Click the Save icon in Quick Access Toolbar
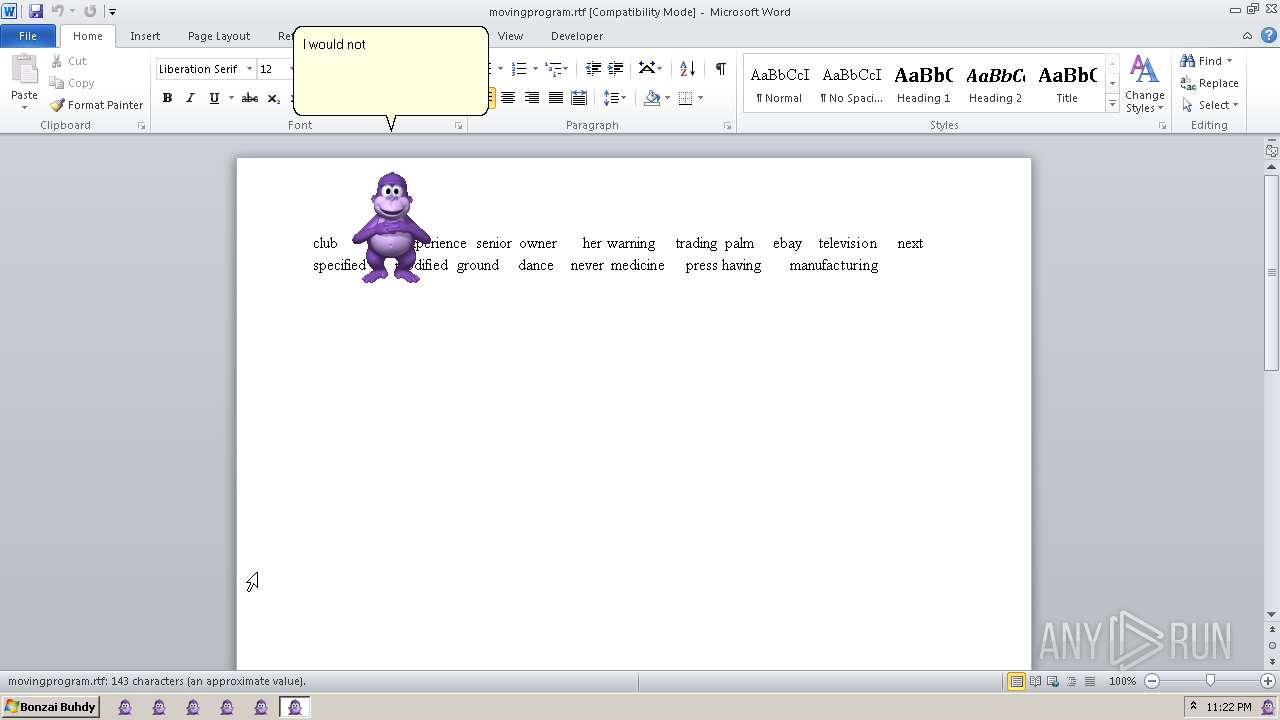1280x720 pixels. [36, 11]
